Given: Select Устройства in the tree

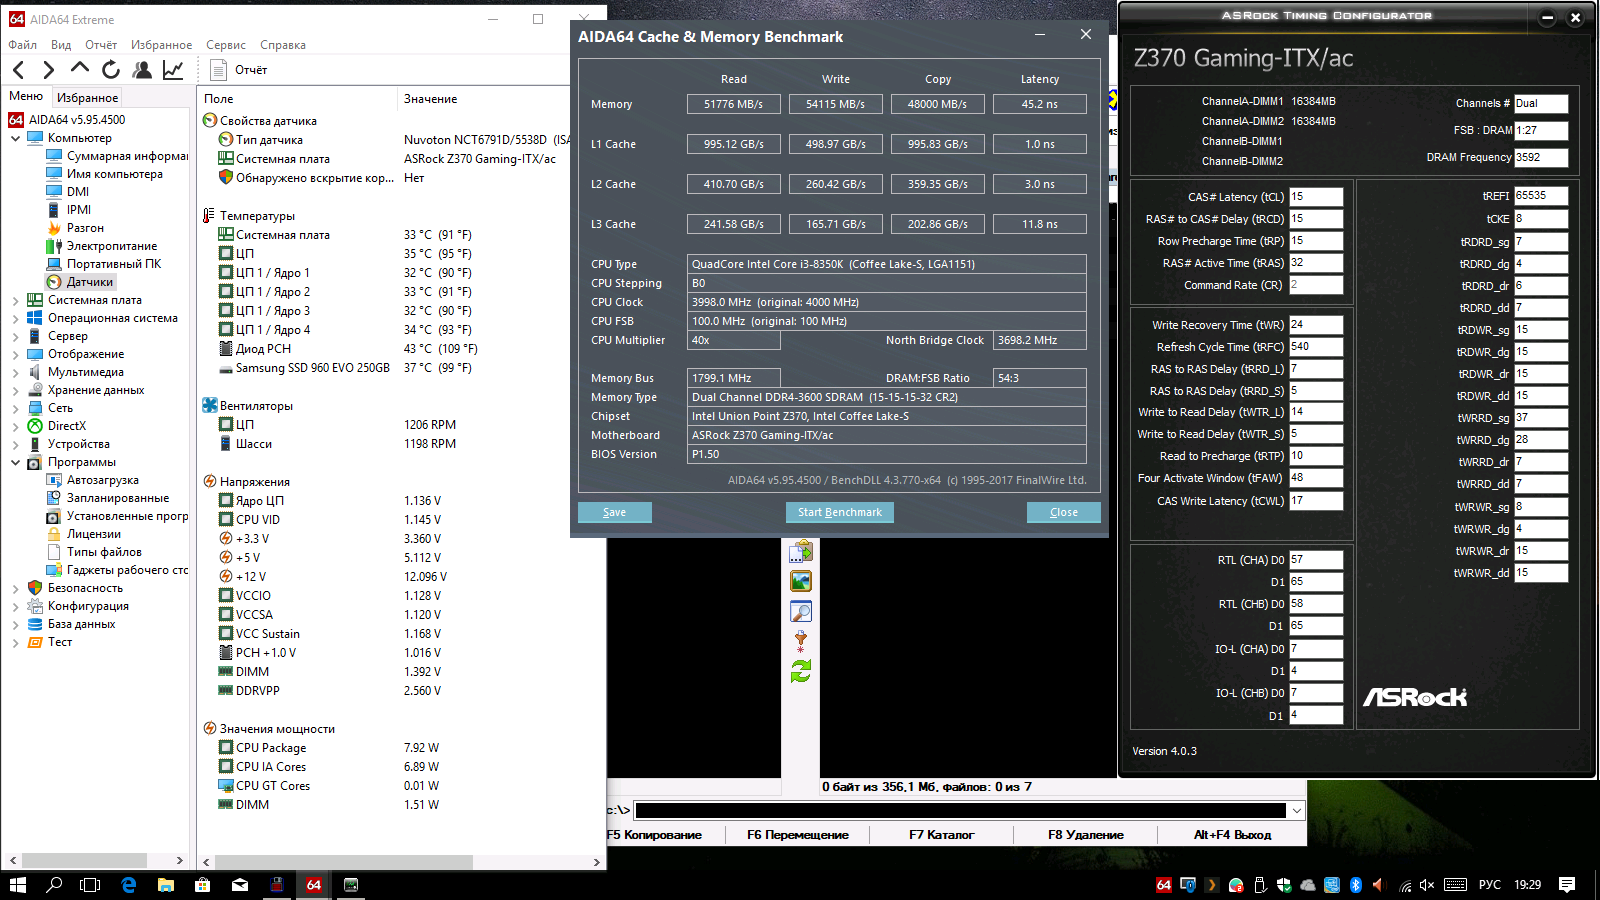Looking at the screenshot, I should click(x=78, y=444).
